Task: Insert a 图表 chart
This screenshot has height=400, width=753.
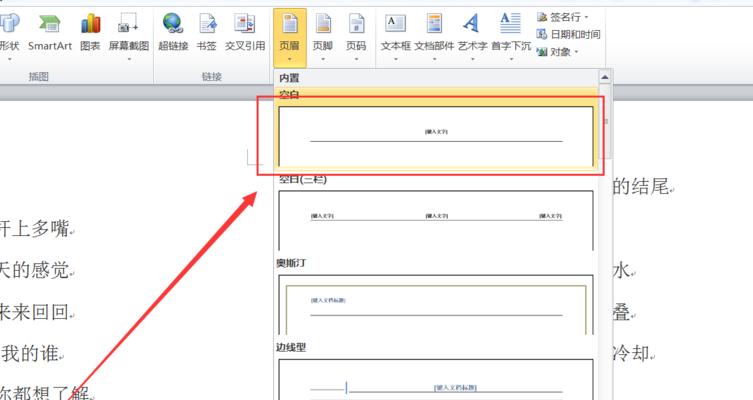Action: (90, 34)
